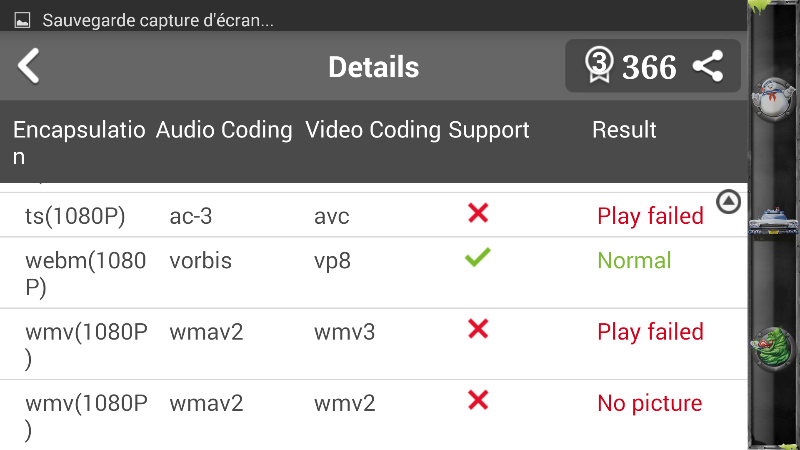Open the Sauvegarde capture d'écran notification
The image size is (800, 450).
172,19
